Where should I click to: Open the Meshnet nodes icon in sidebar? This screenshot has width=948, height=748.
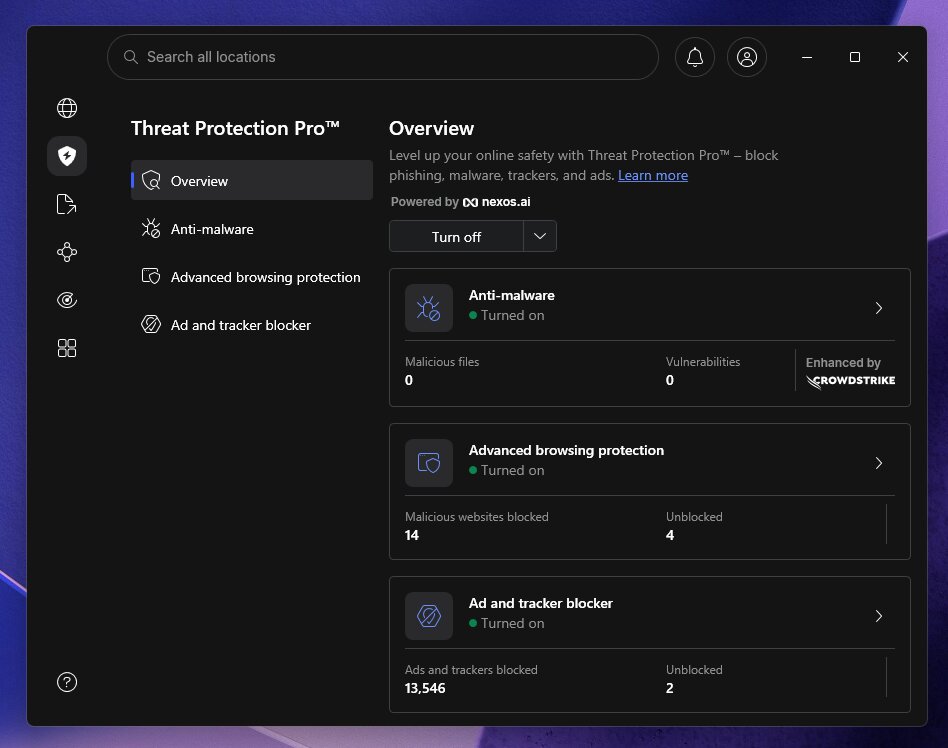[x=67, y=252]
